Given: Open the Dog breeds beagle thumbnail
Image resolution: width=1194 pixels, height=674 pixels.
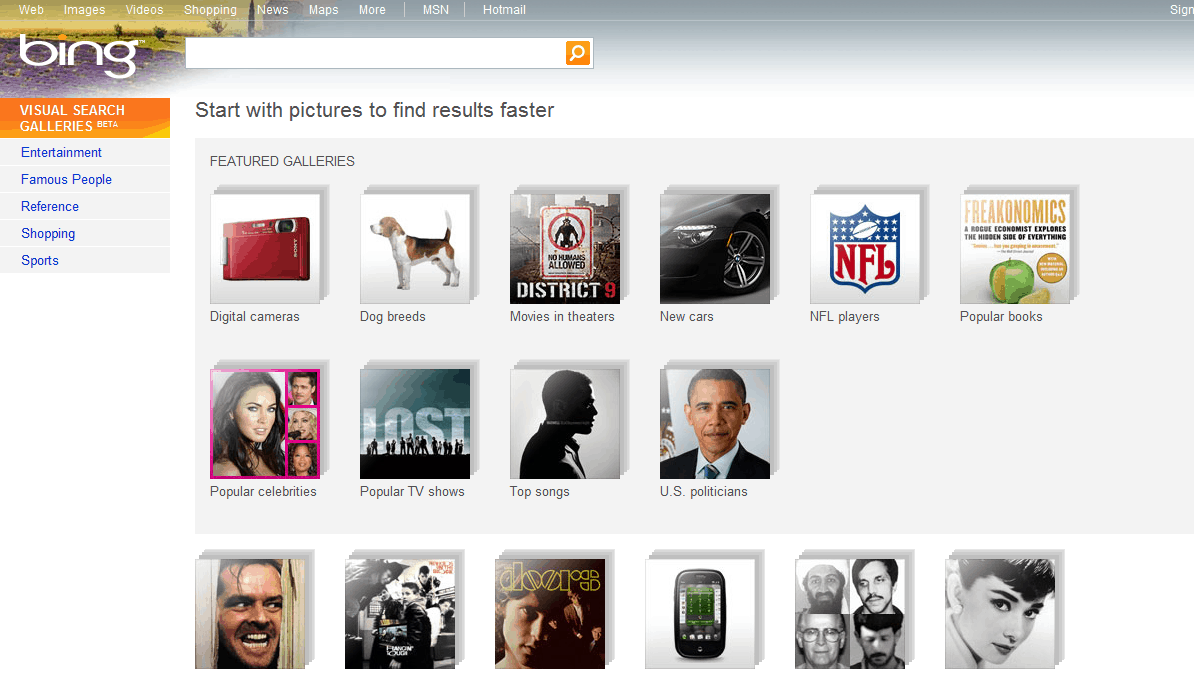Looking at the screenshot, I should point(415,248).
